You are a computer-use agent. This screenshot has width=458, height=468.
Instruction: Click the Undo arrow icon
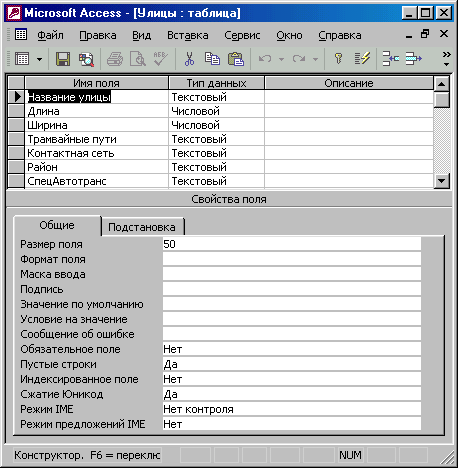click(265, 59)
